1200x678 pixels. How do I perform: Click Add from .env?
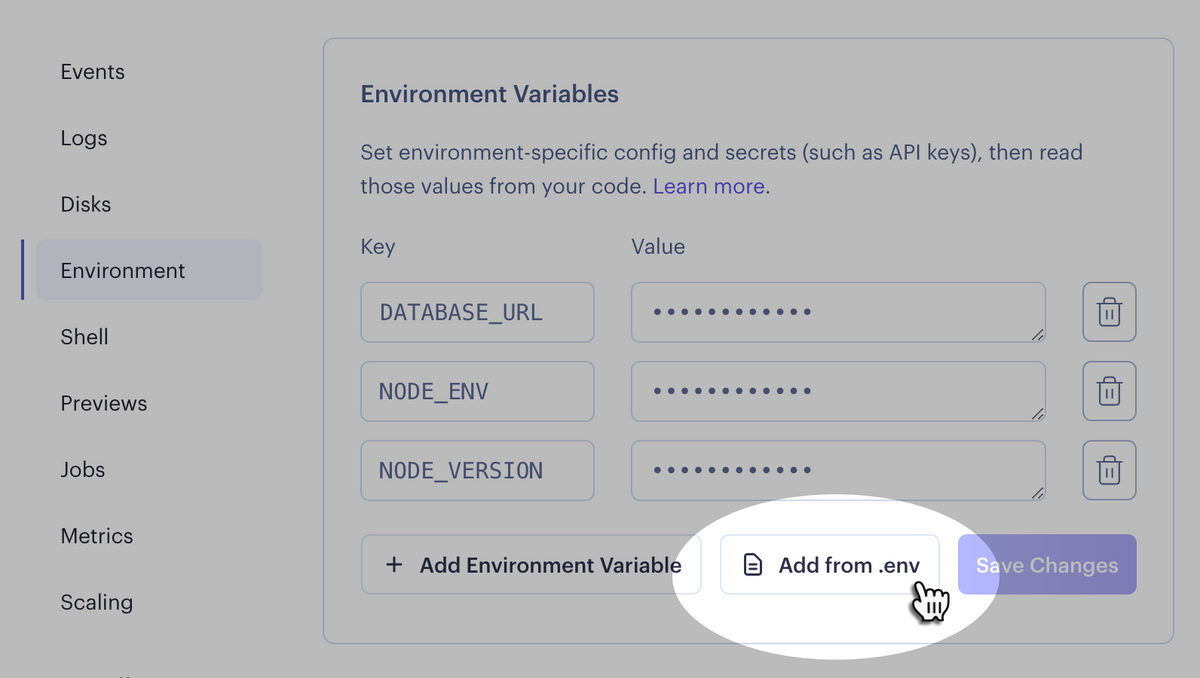pos(830,564)
